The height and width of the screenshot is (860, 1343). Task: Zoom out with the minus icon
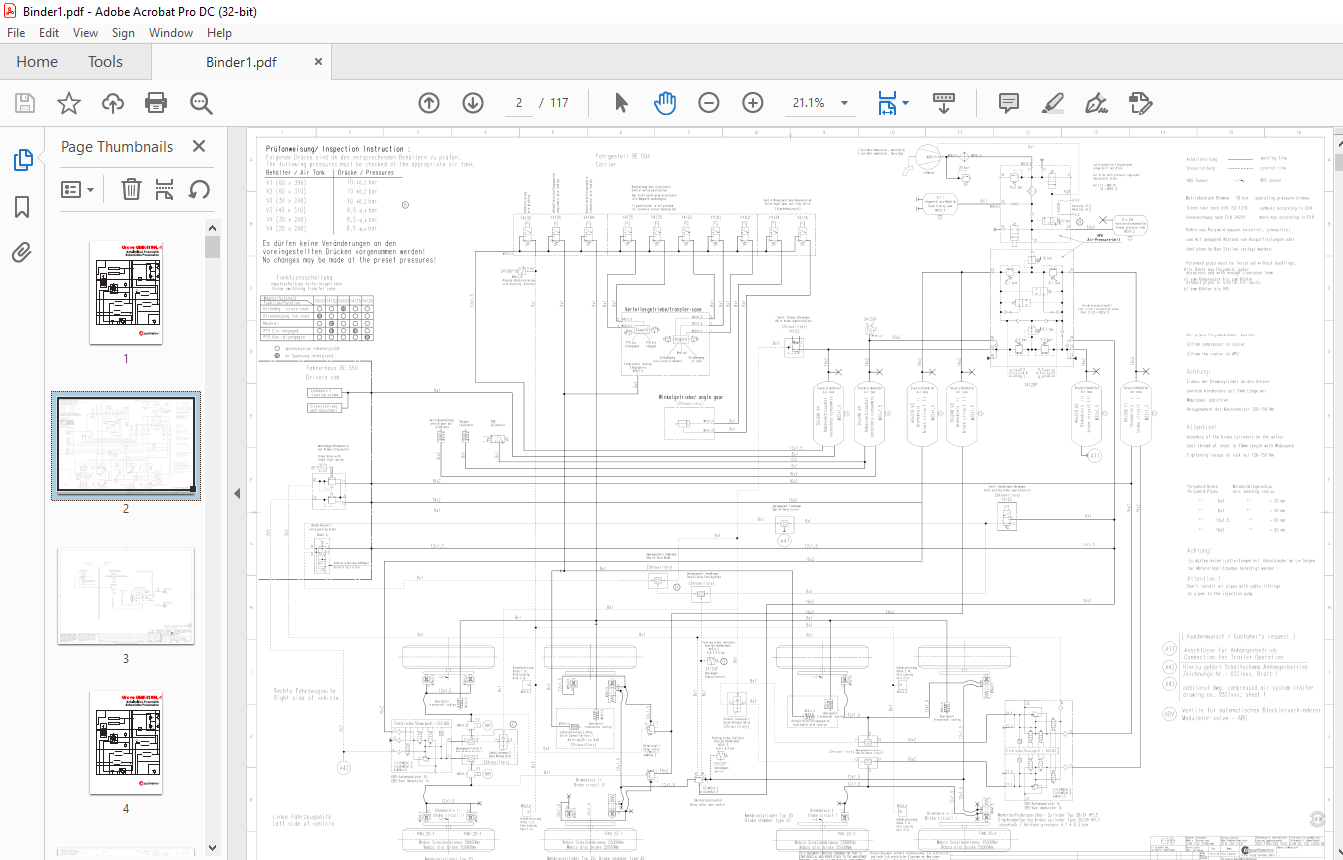(709, 103)
